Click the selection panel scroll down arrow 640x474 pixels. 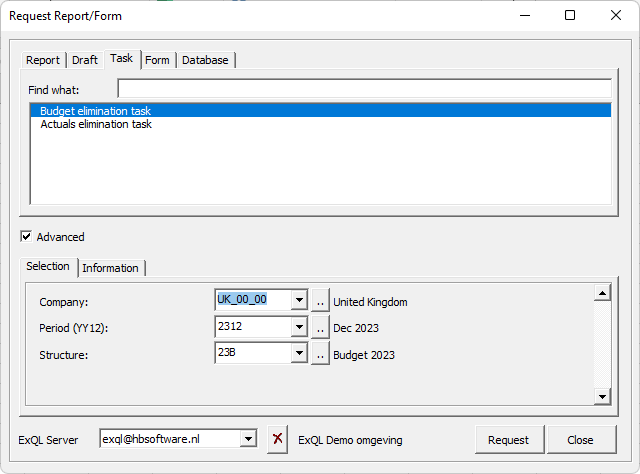(x=602, y=396)
